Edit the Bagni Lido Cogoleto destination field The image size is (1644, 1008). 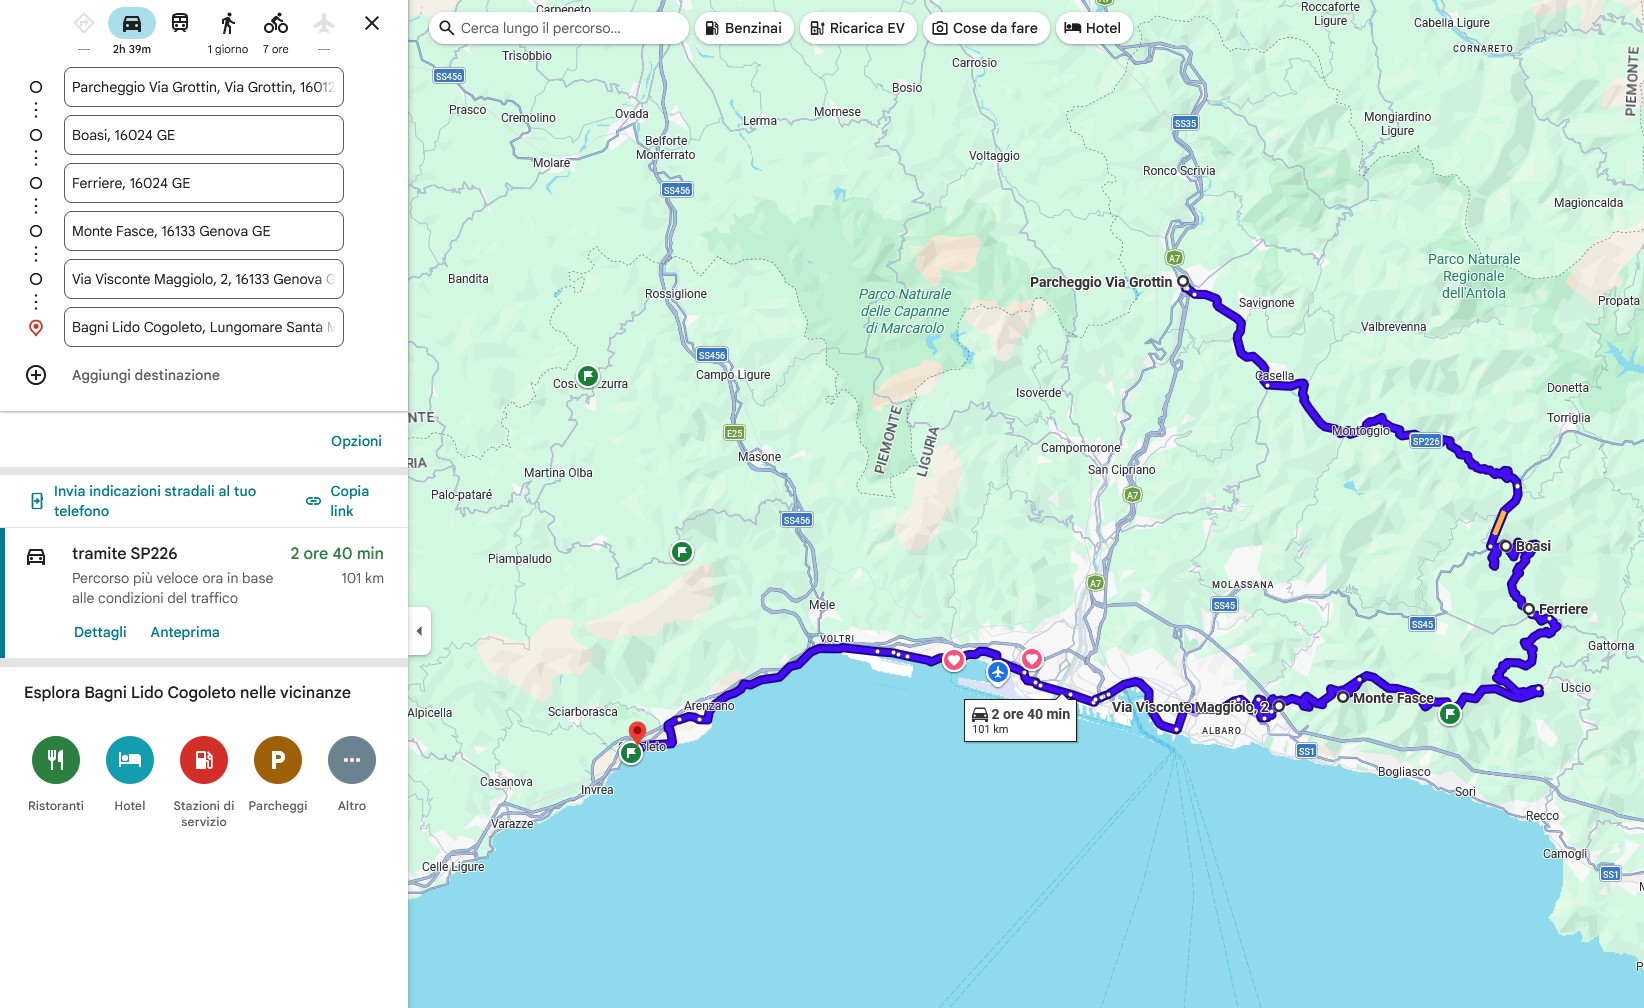[x=204, y=327]
